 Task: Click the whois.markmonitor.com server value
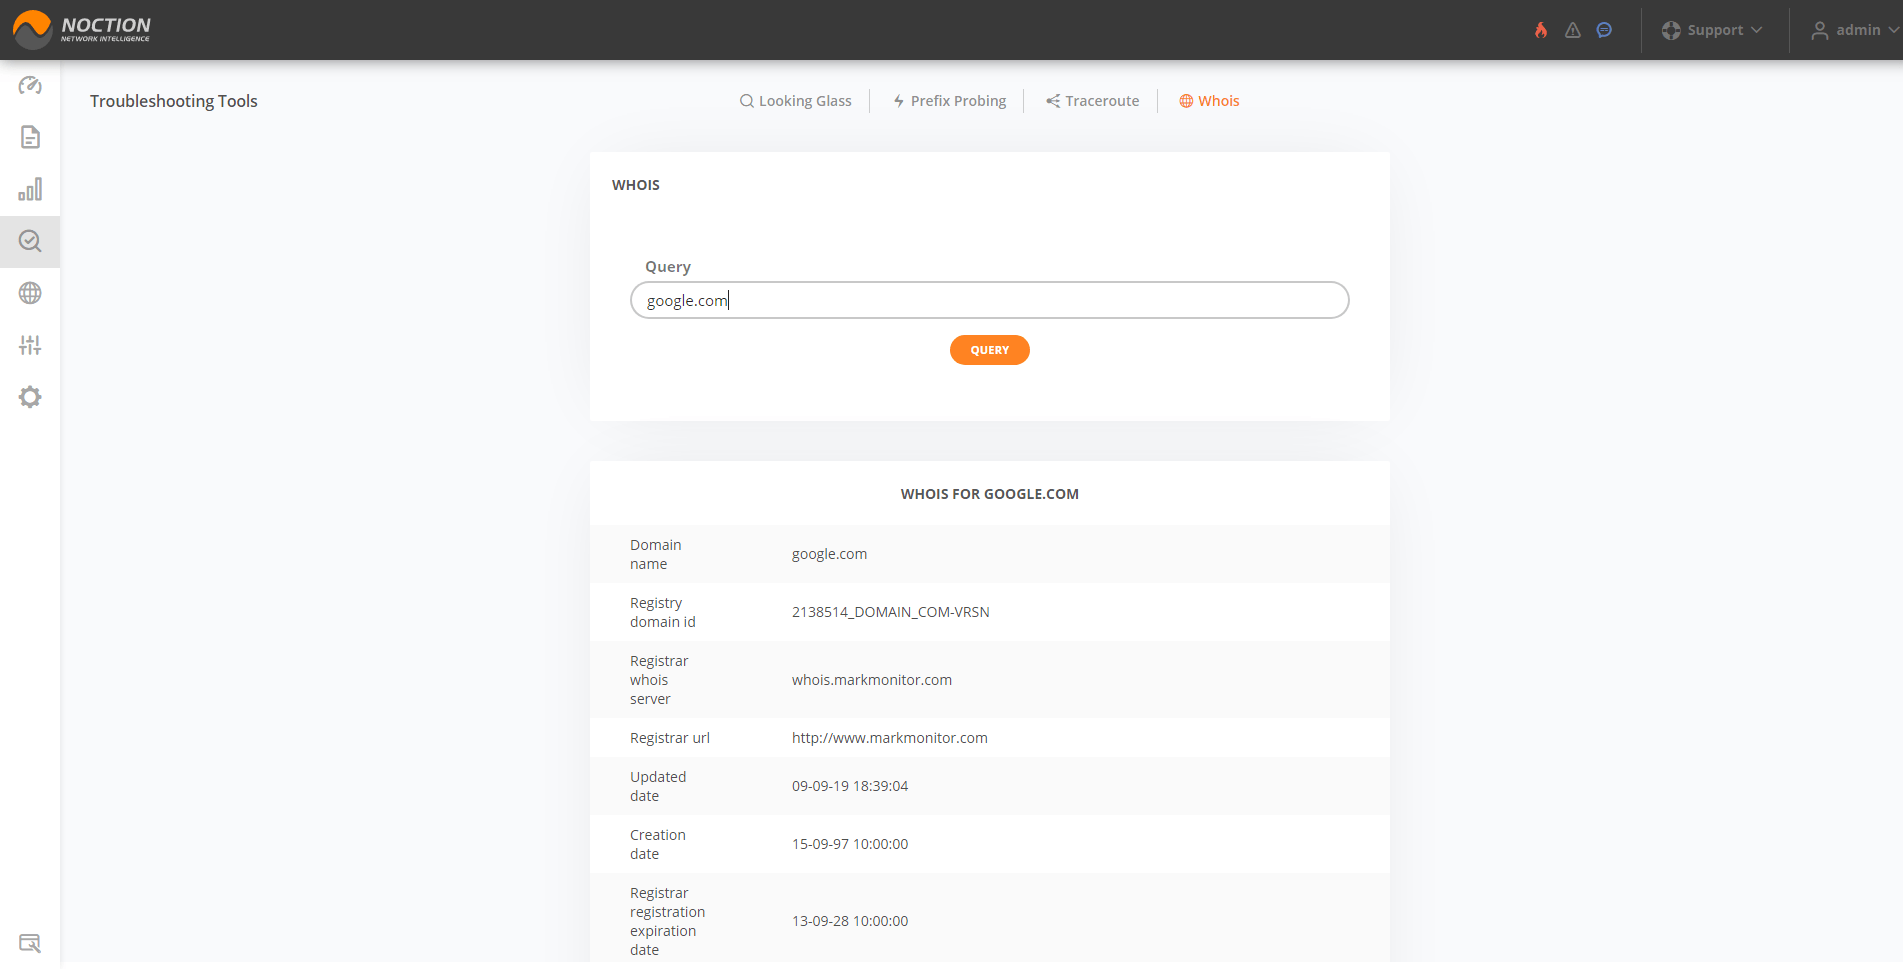[x=871, y=680]
